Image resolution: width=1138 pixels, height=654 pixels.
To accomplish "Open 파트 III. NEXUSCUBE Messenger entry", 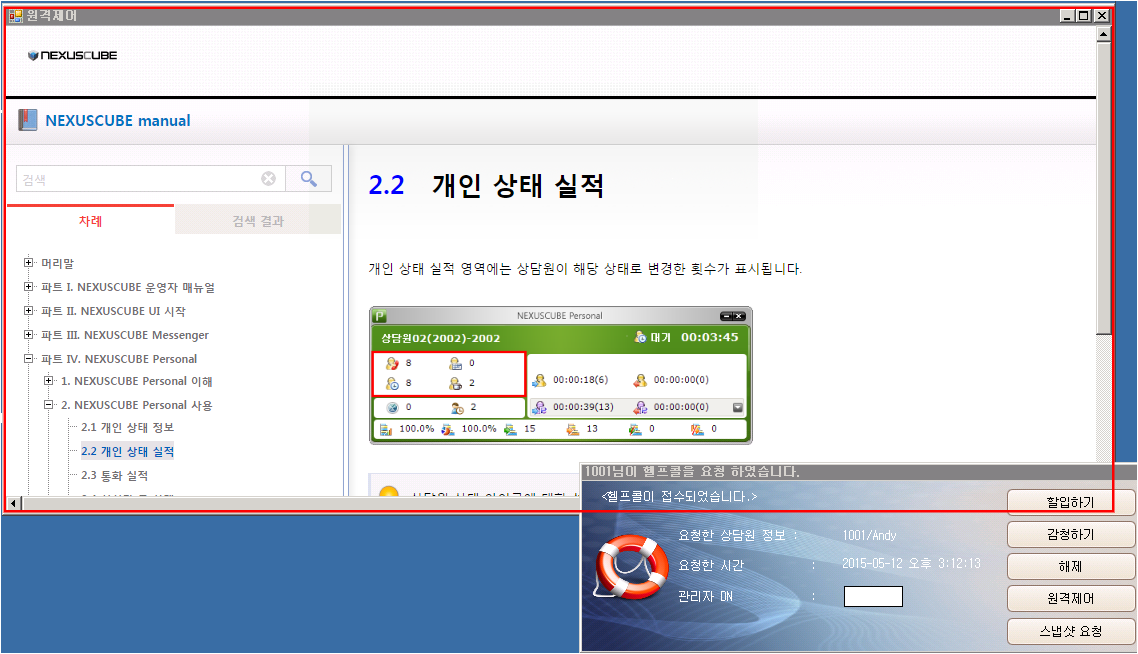I will pos(125,335).
